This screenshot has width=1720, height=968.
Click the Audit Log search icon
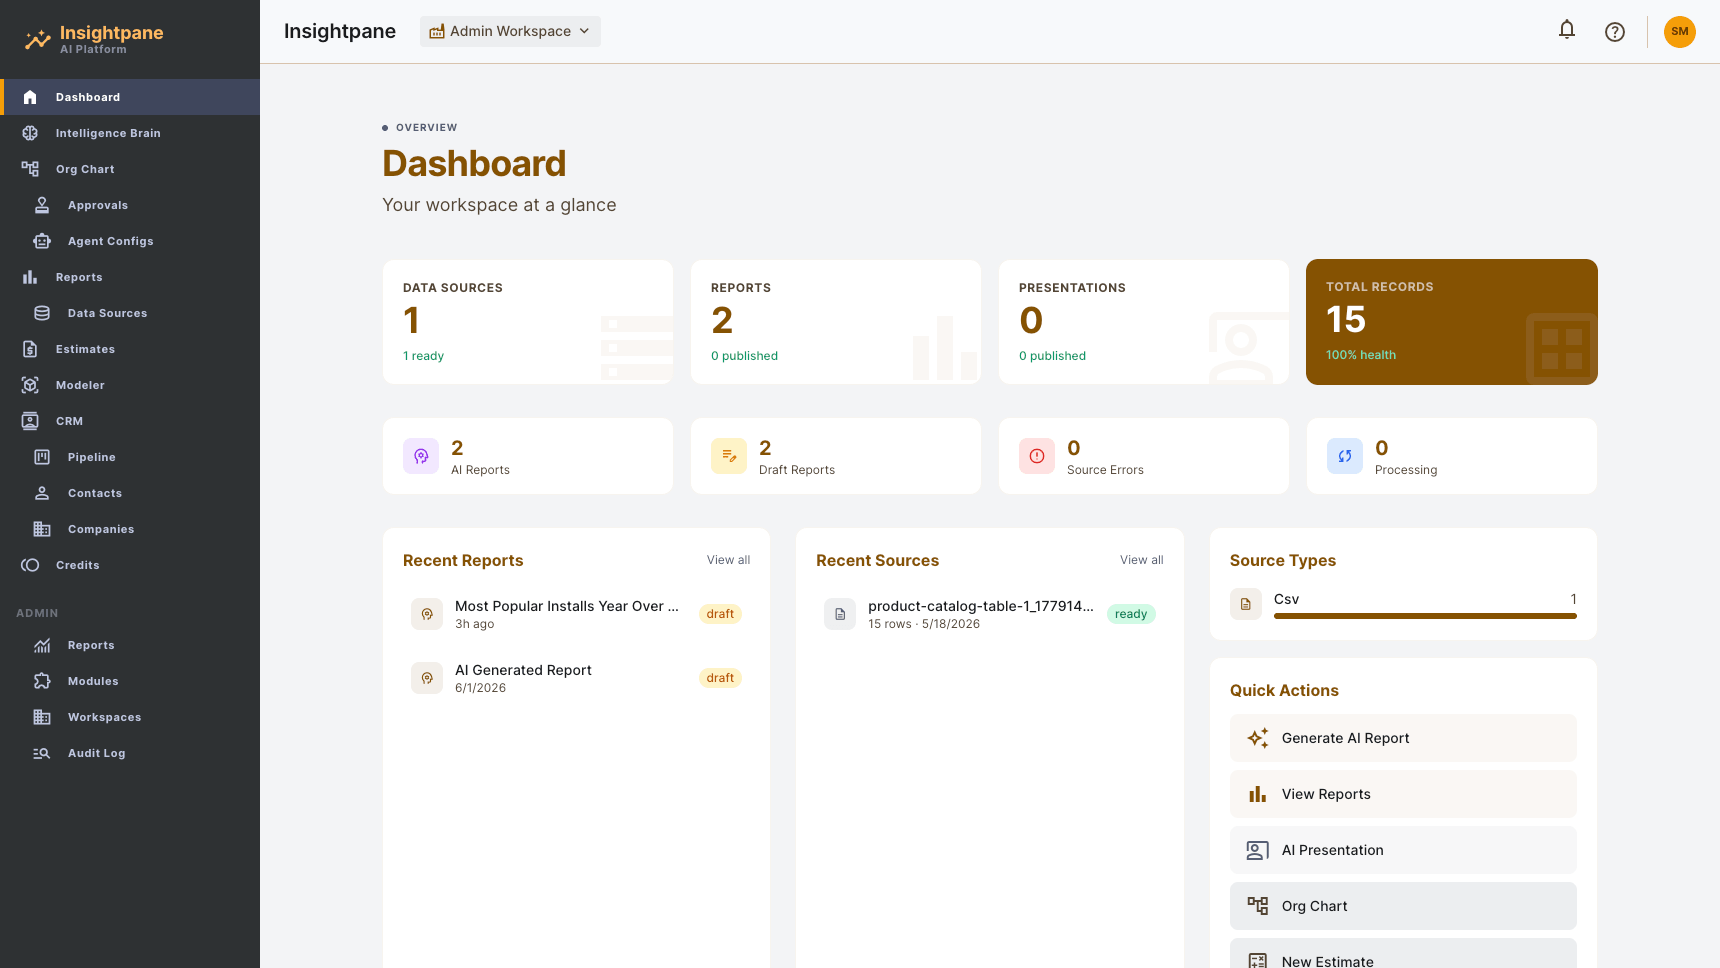click(x=42, y=753)
